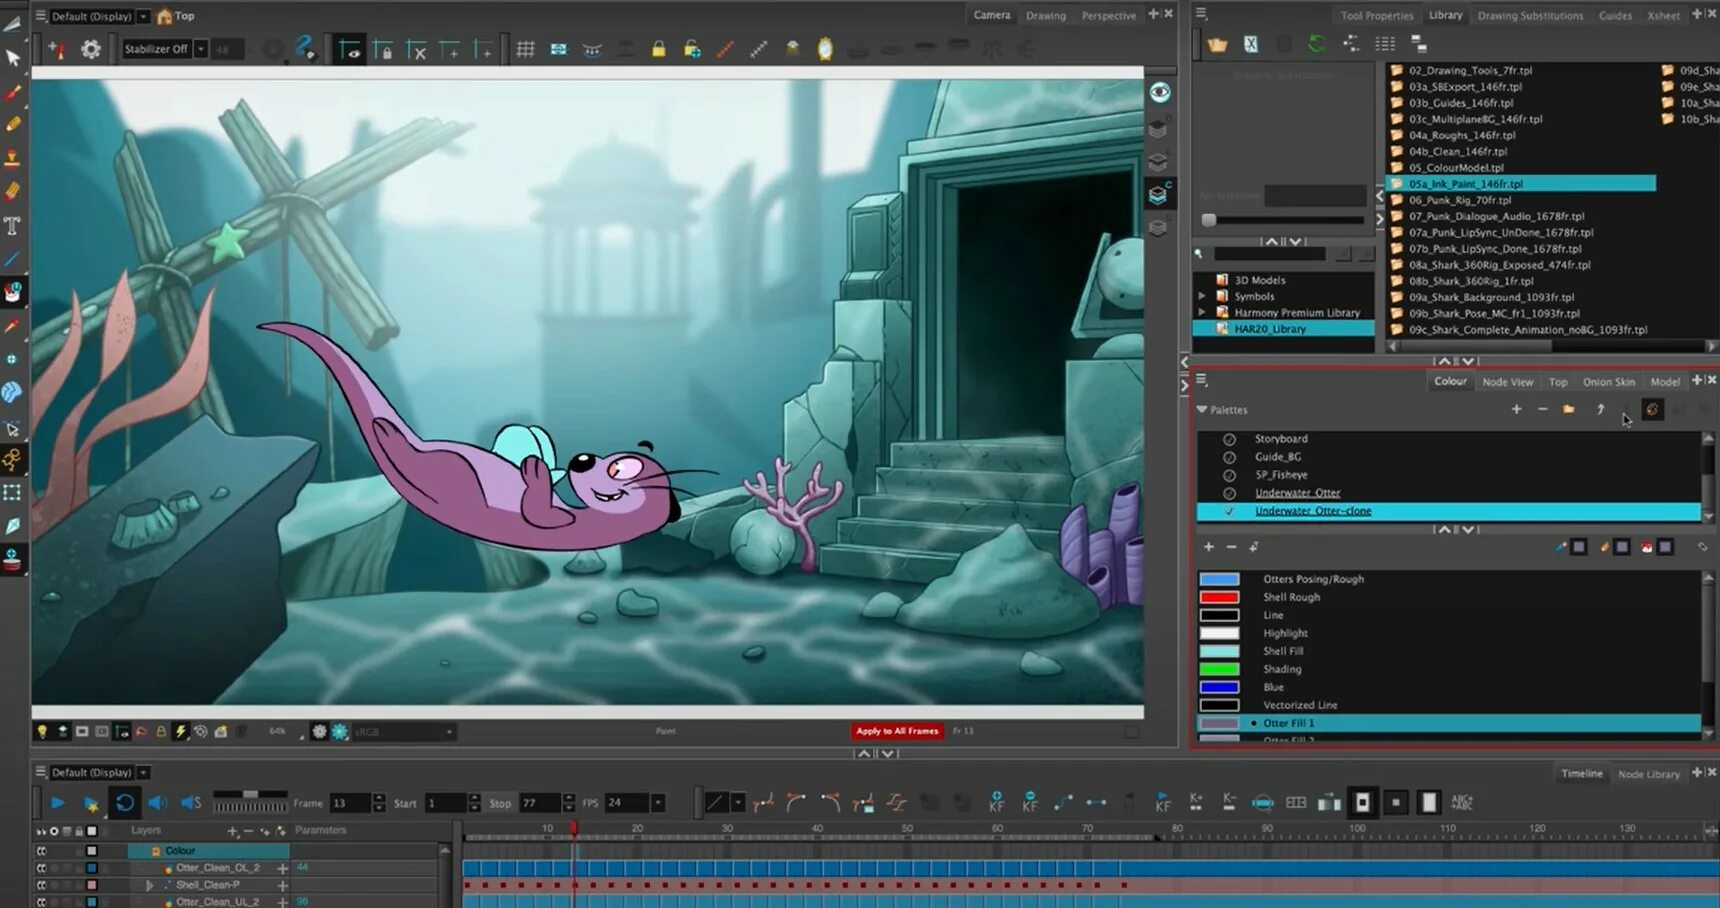This screenshot has height=908, width=1720.
Task: Click the Stop frame input field
Action: point(540,803)
